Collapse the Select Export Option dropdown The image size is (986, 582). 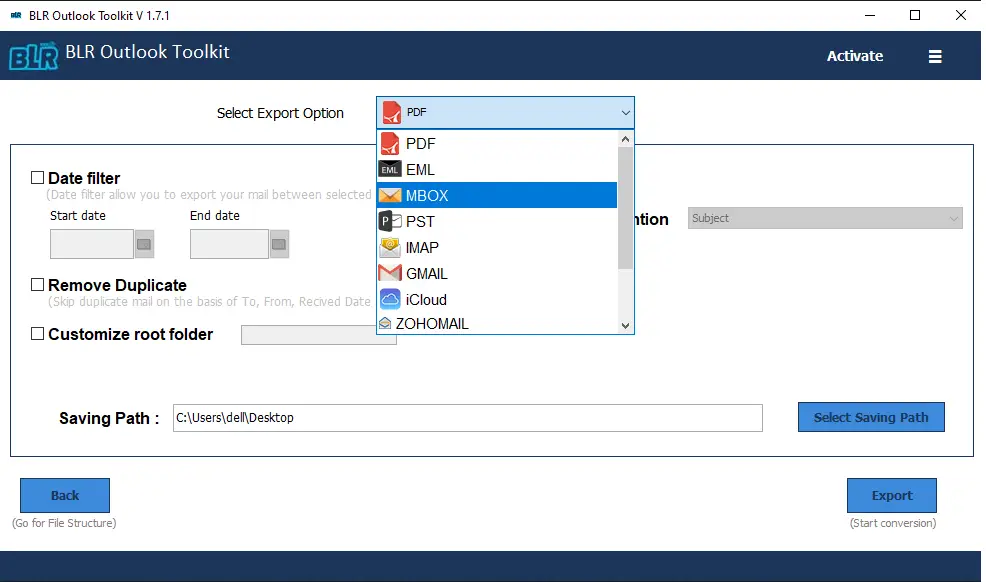pos(625,112)
